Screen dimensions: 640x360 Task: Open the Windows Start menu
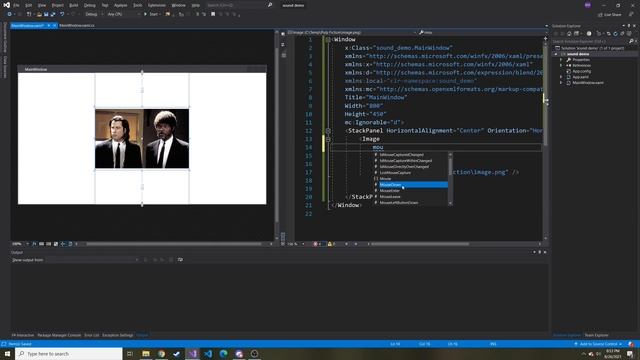7,354
